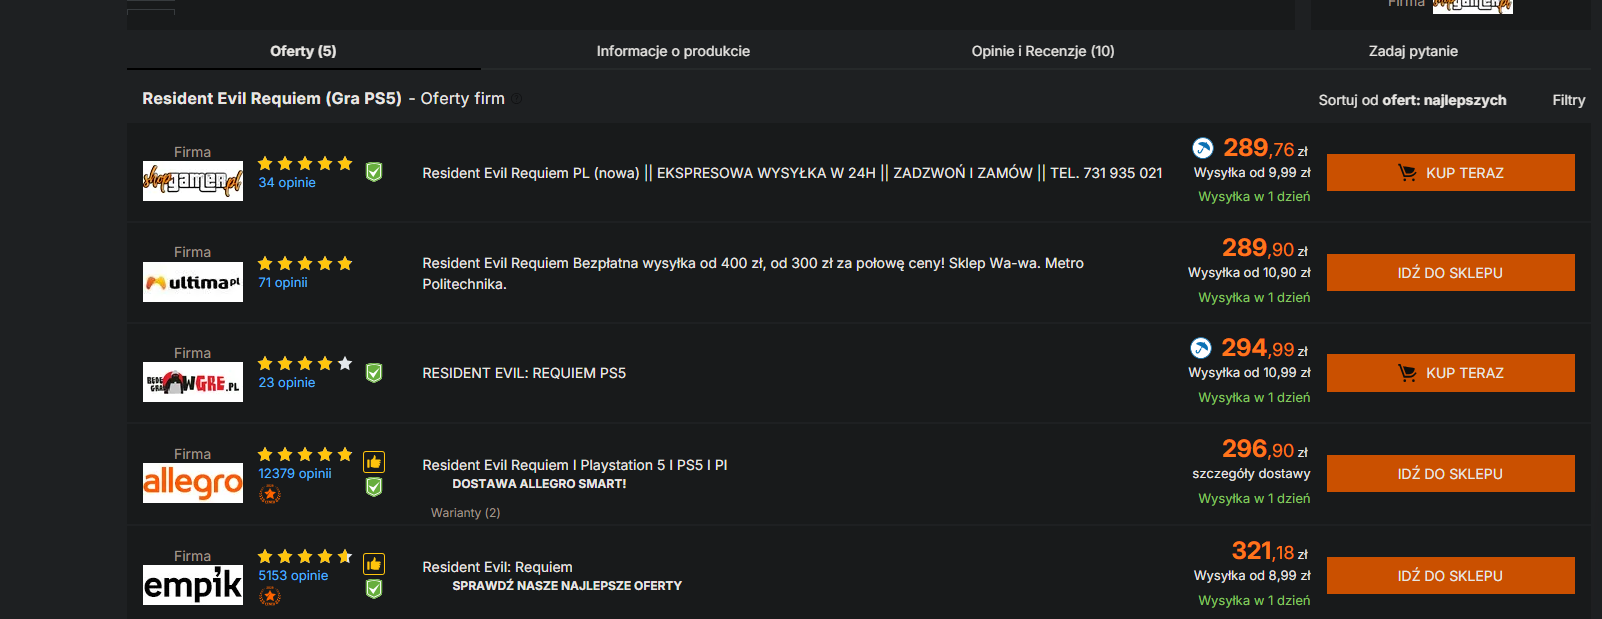Open the Filtry filter options
The width and height of the screenshot is (1602, 619).
[1568, 100]
